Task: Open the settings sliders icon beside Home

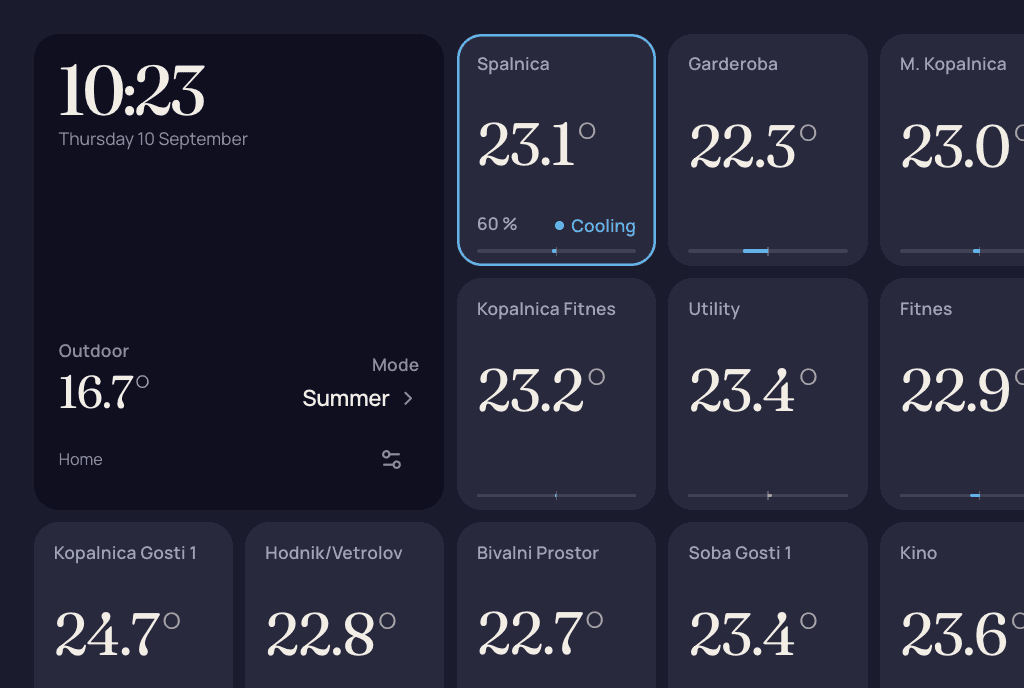Action: [x=392, y=460]
